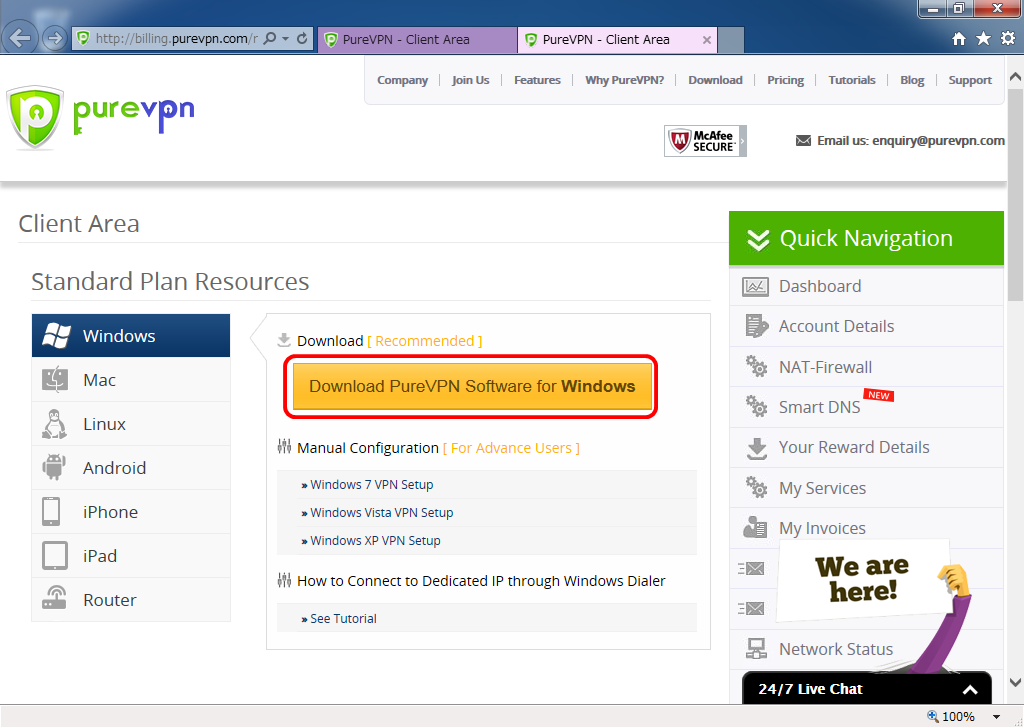Click the browser Back arrow button
This screenshot has height=728, width=1024.
(20, 39)
